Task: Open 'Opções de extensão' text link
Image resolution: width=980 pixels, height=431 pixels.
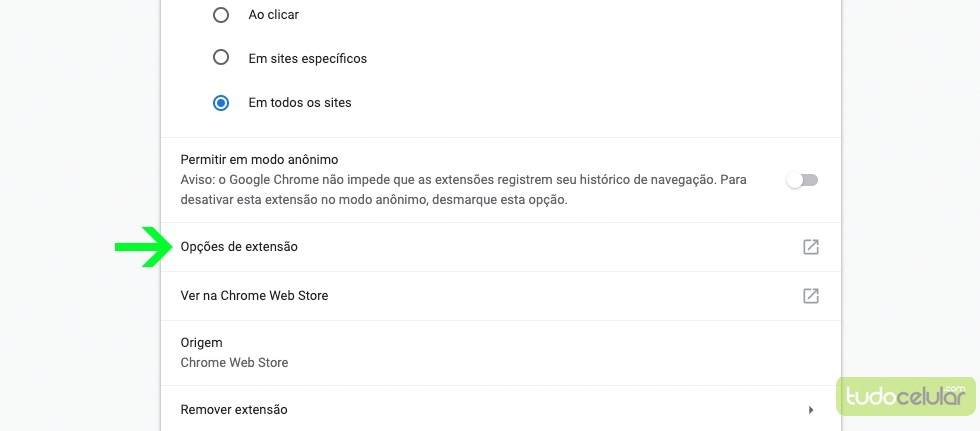Action: tap(239, 247)
